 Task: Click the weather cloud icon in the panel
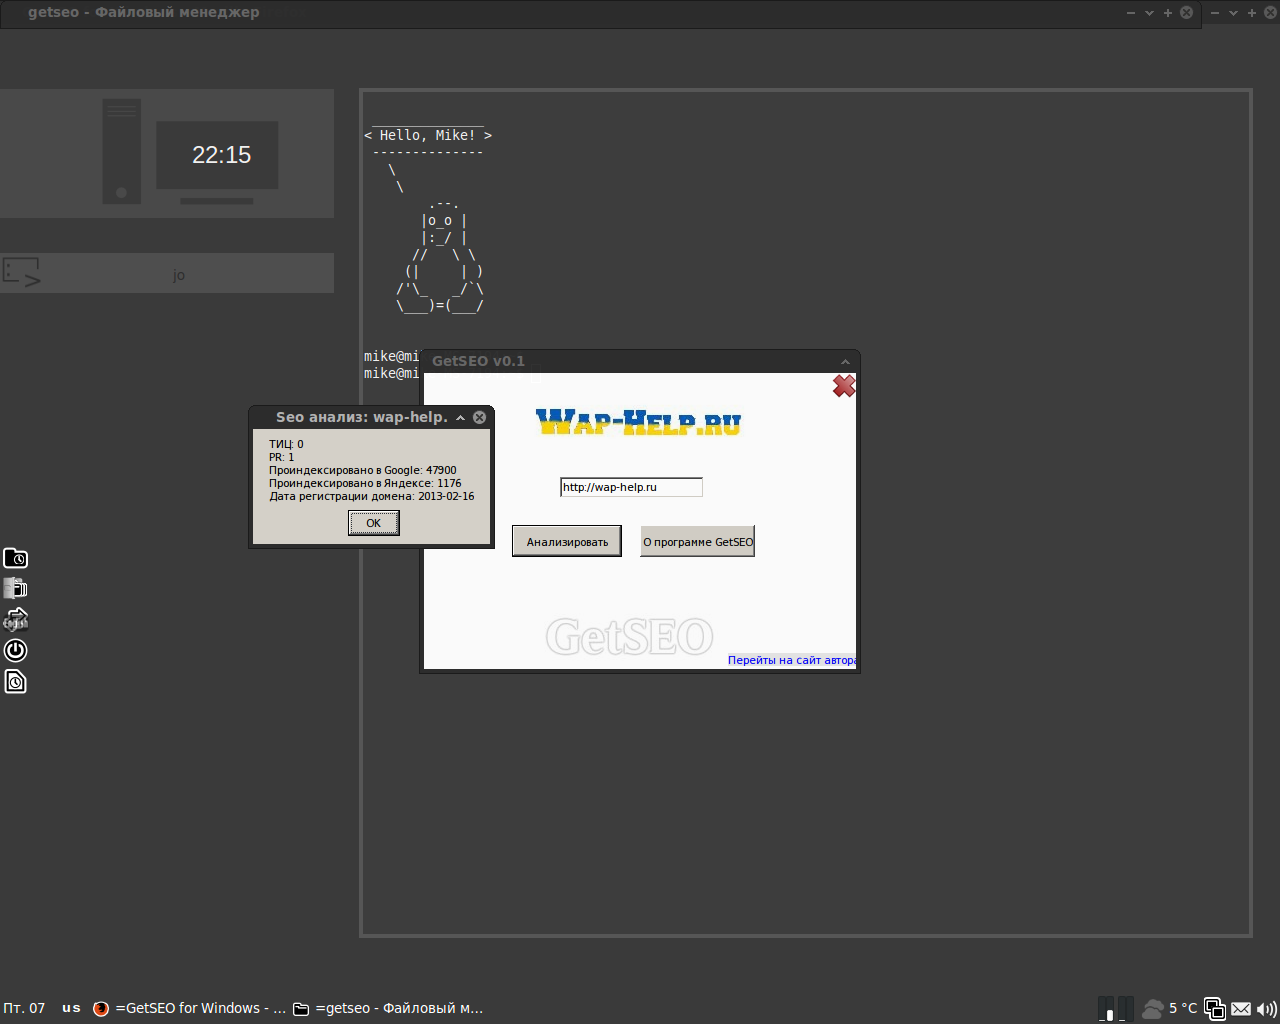tap(1153, 1008)
